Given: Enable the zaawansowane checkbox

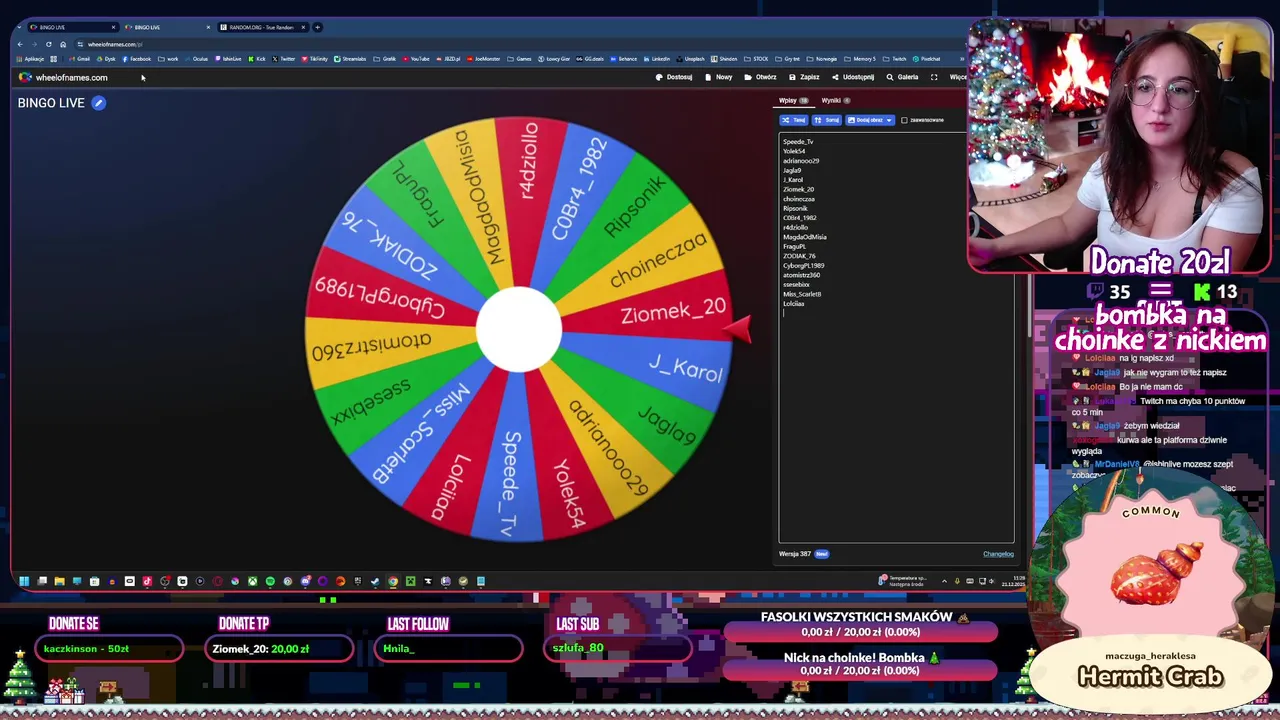Looking at the screenshot, I should [x=904, y=120].
